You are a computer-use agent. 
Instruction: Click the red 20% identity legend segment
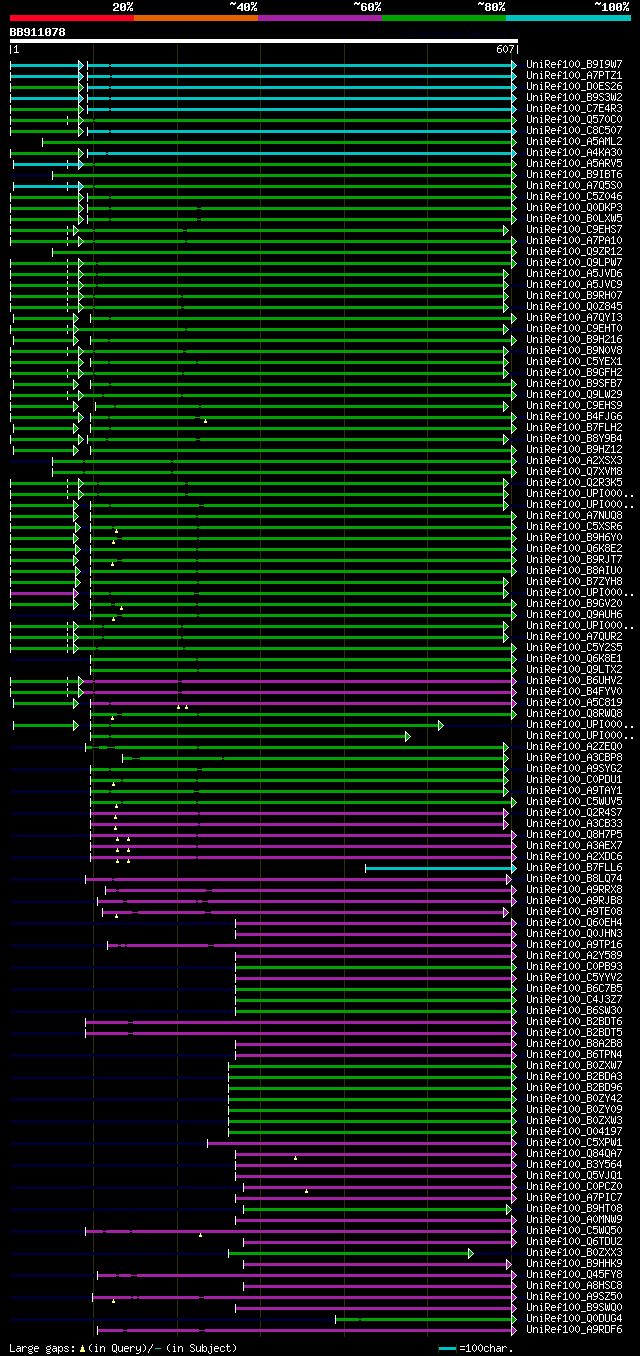click(x=72, y=18)
